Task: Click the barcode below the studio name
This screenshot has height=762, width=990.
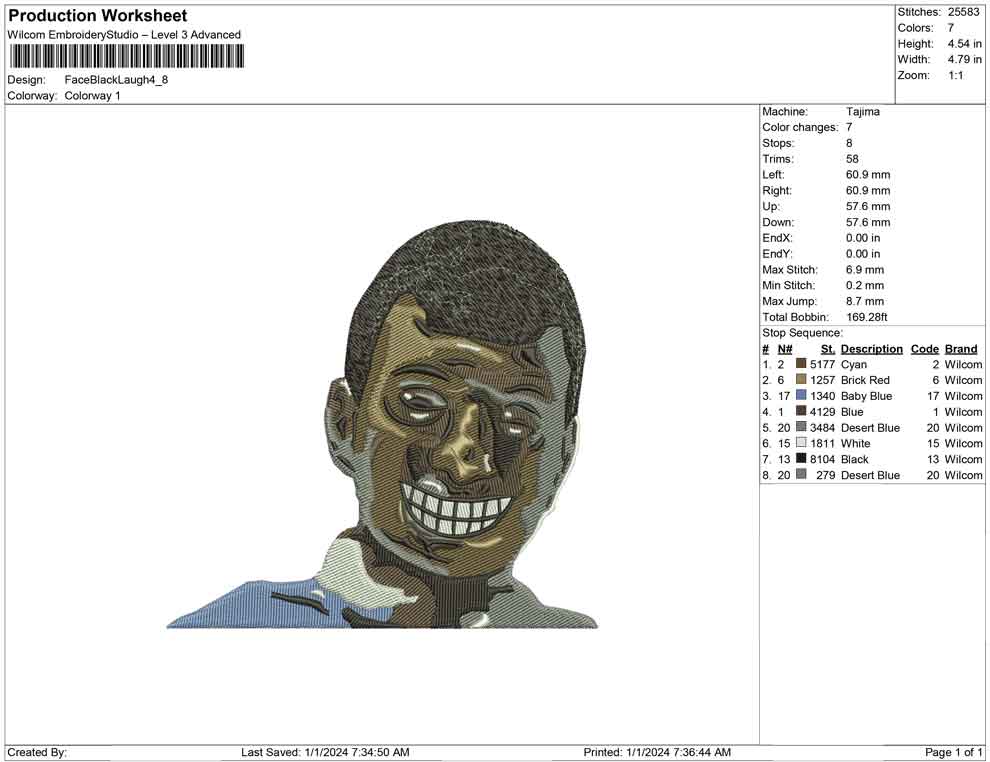Action: click(126, 56)
